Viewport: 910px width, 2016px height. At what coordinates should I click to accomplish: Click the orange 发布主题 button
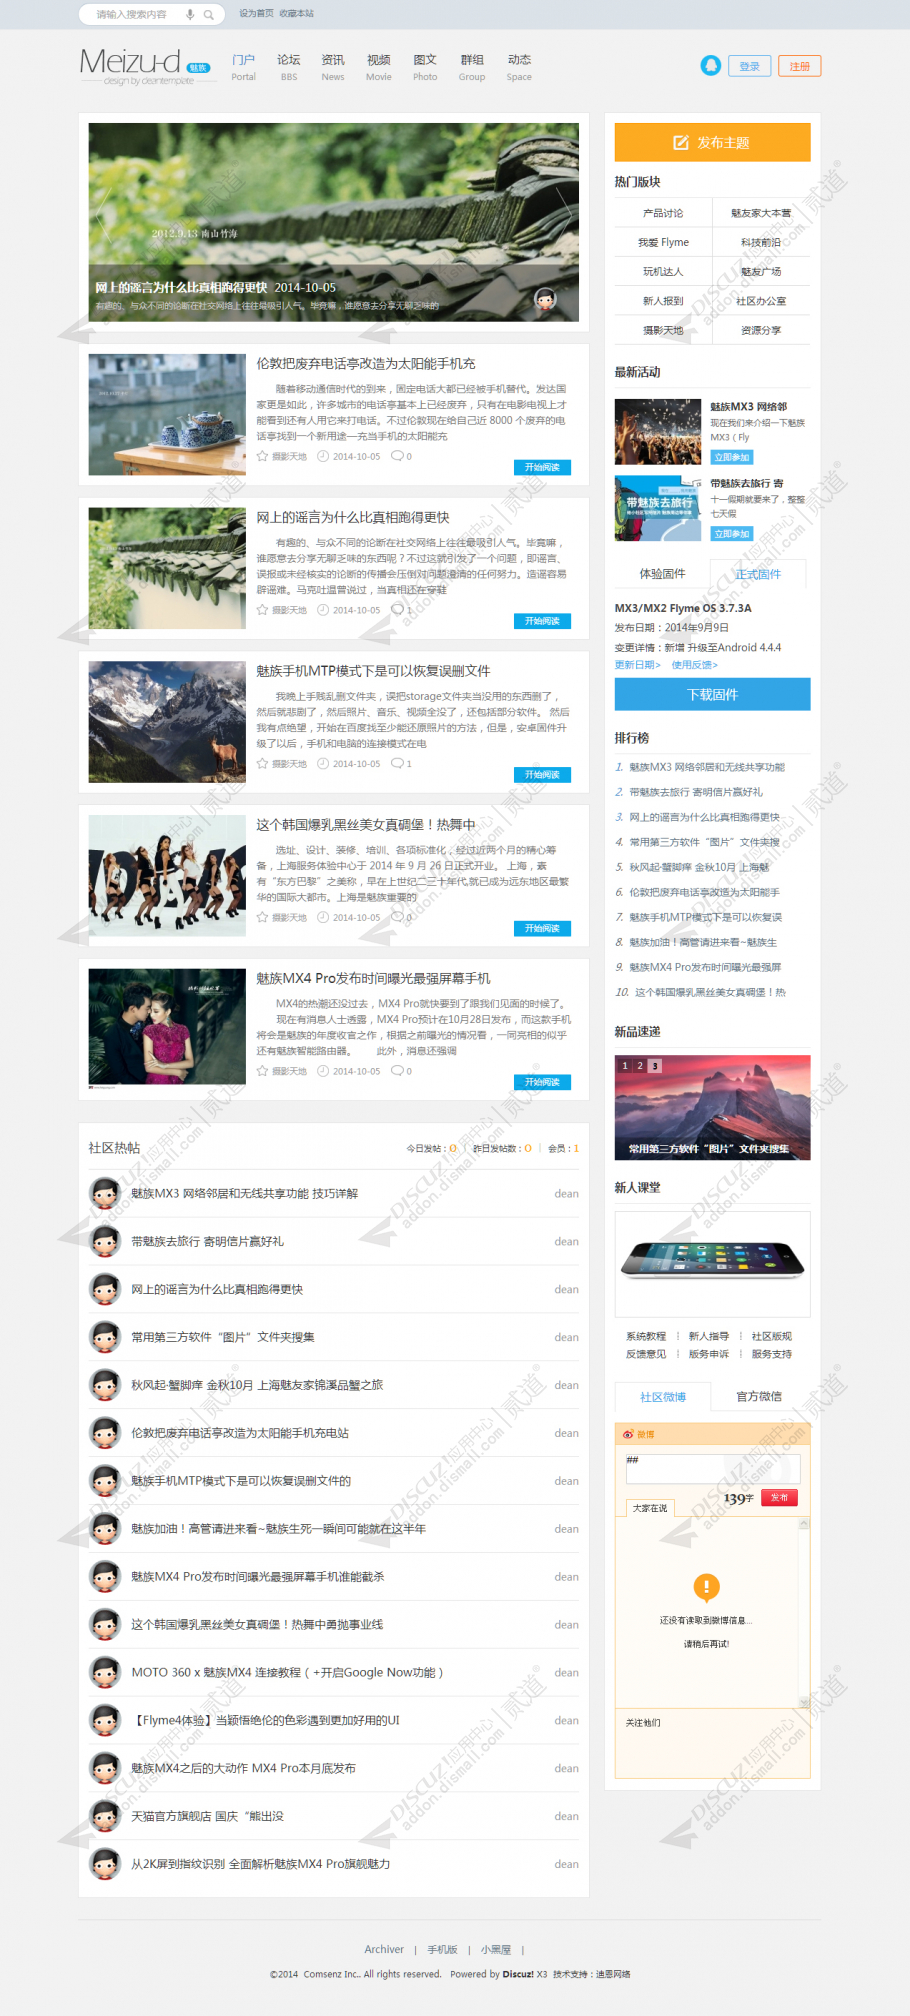[x=712, y=142]
